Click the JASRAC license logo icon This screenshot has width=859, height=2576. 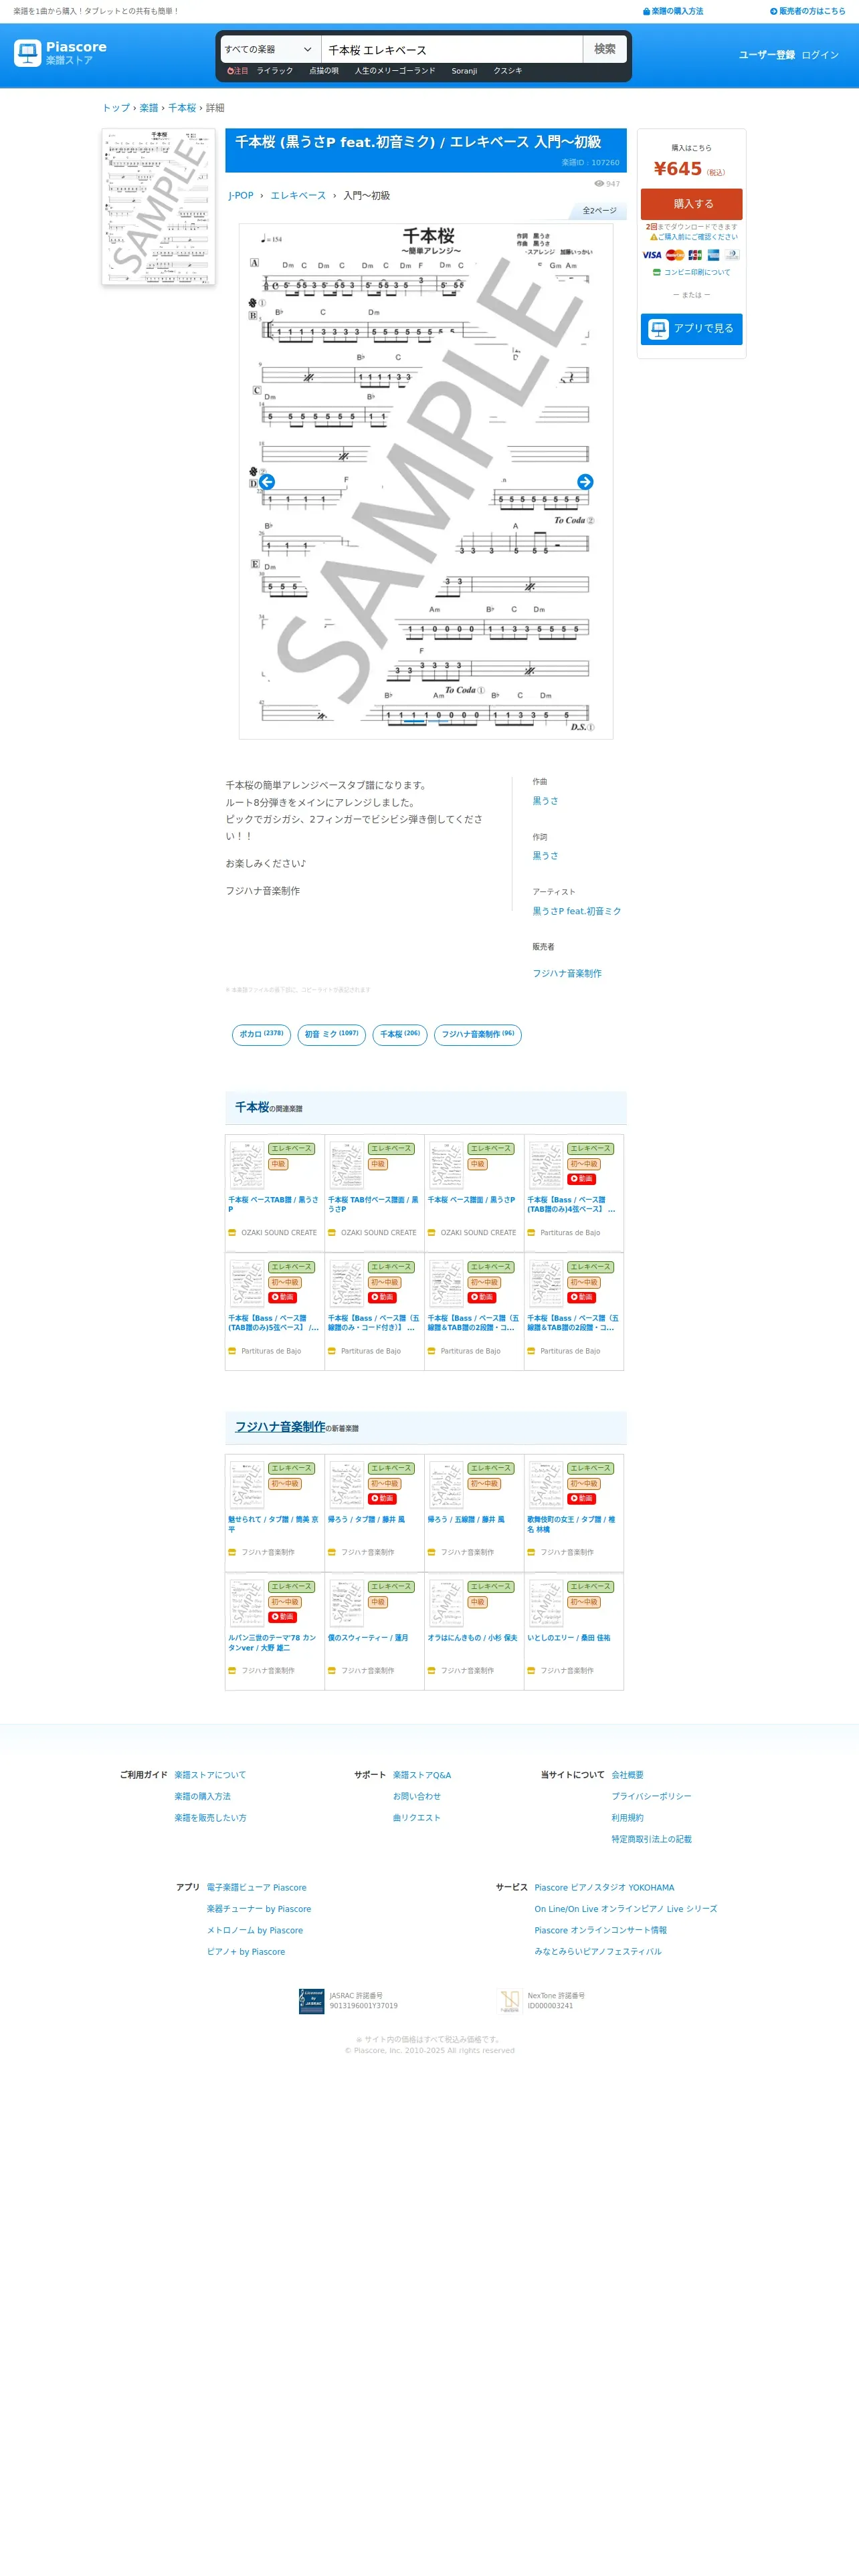tap(312, 2001)
